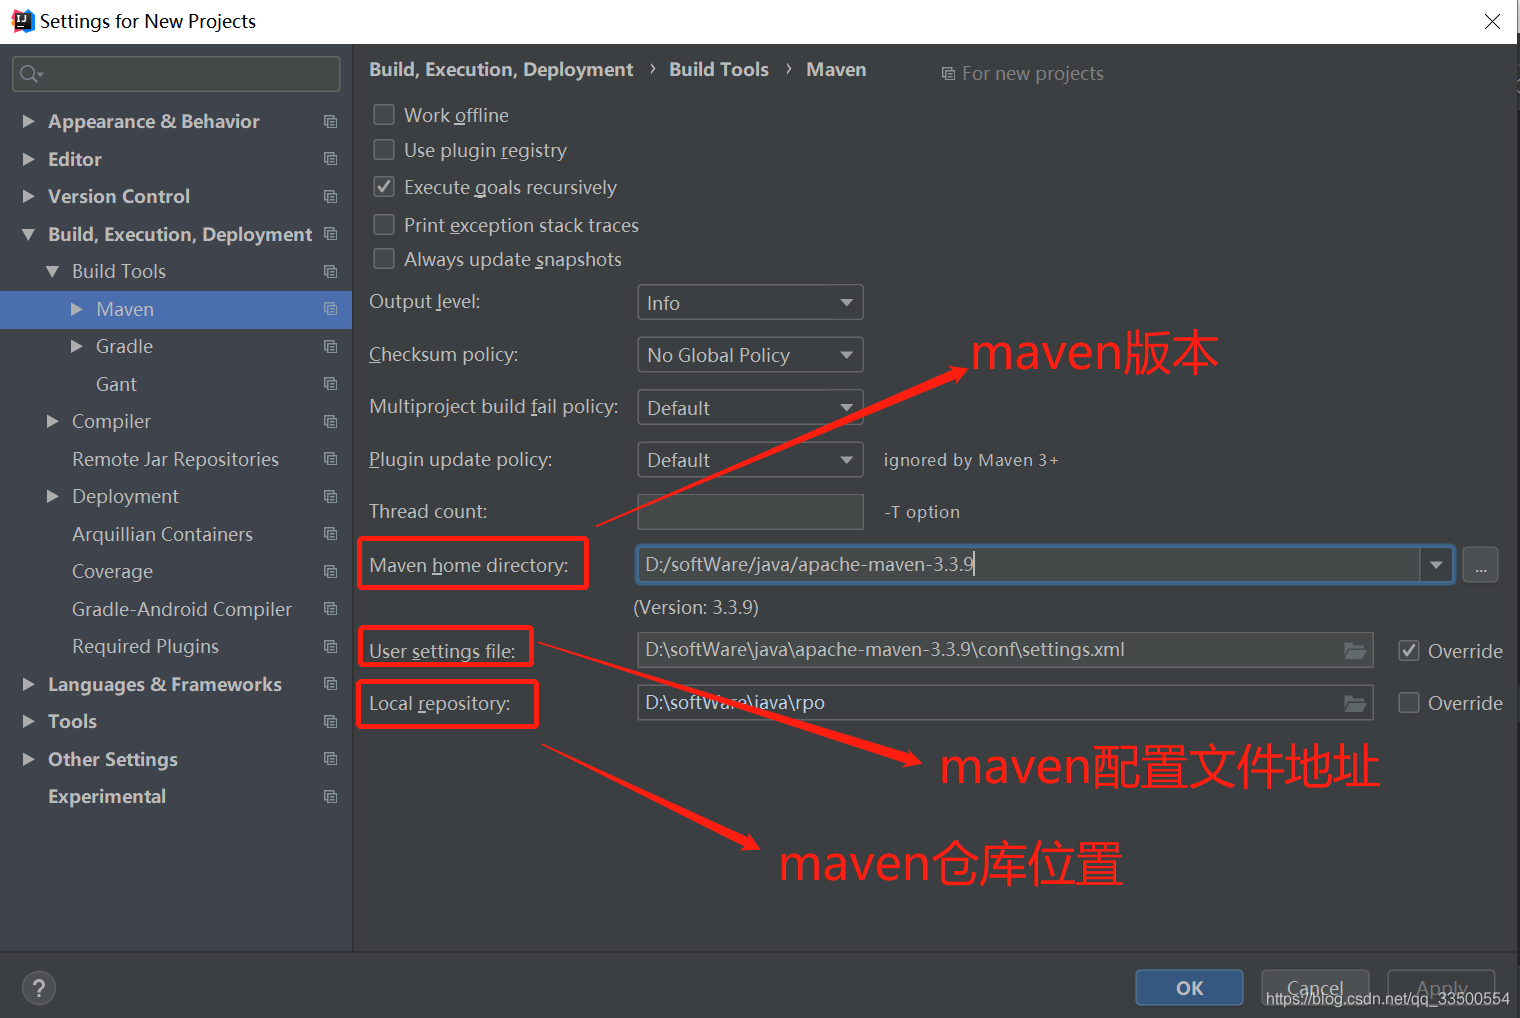Enable the Use plugin registry checkbox
1520x1018 pixels.
pyautogui.click(x=384, y=150)
